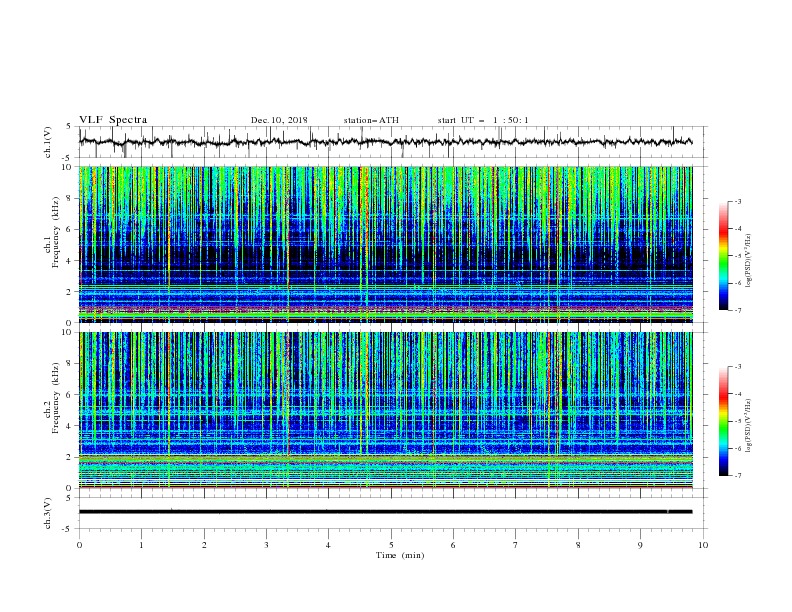
Task: Select the date text "Dec. 10, 2018"
Action: pyautogui.click(x=279, y=120)
